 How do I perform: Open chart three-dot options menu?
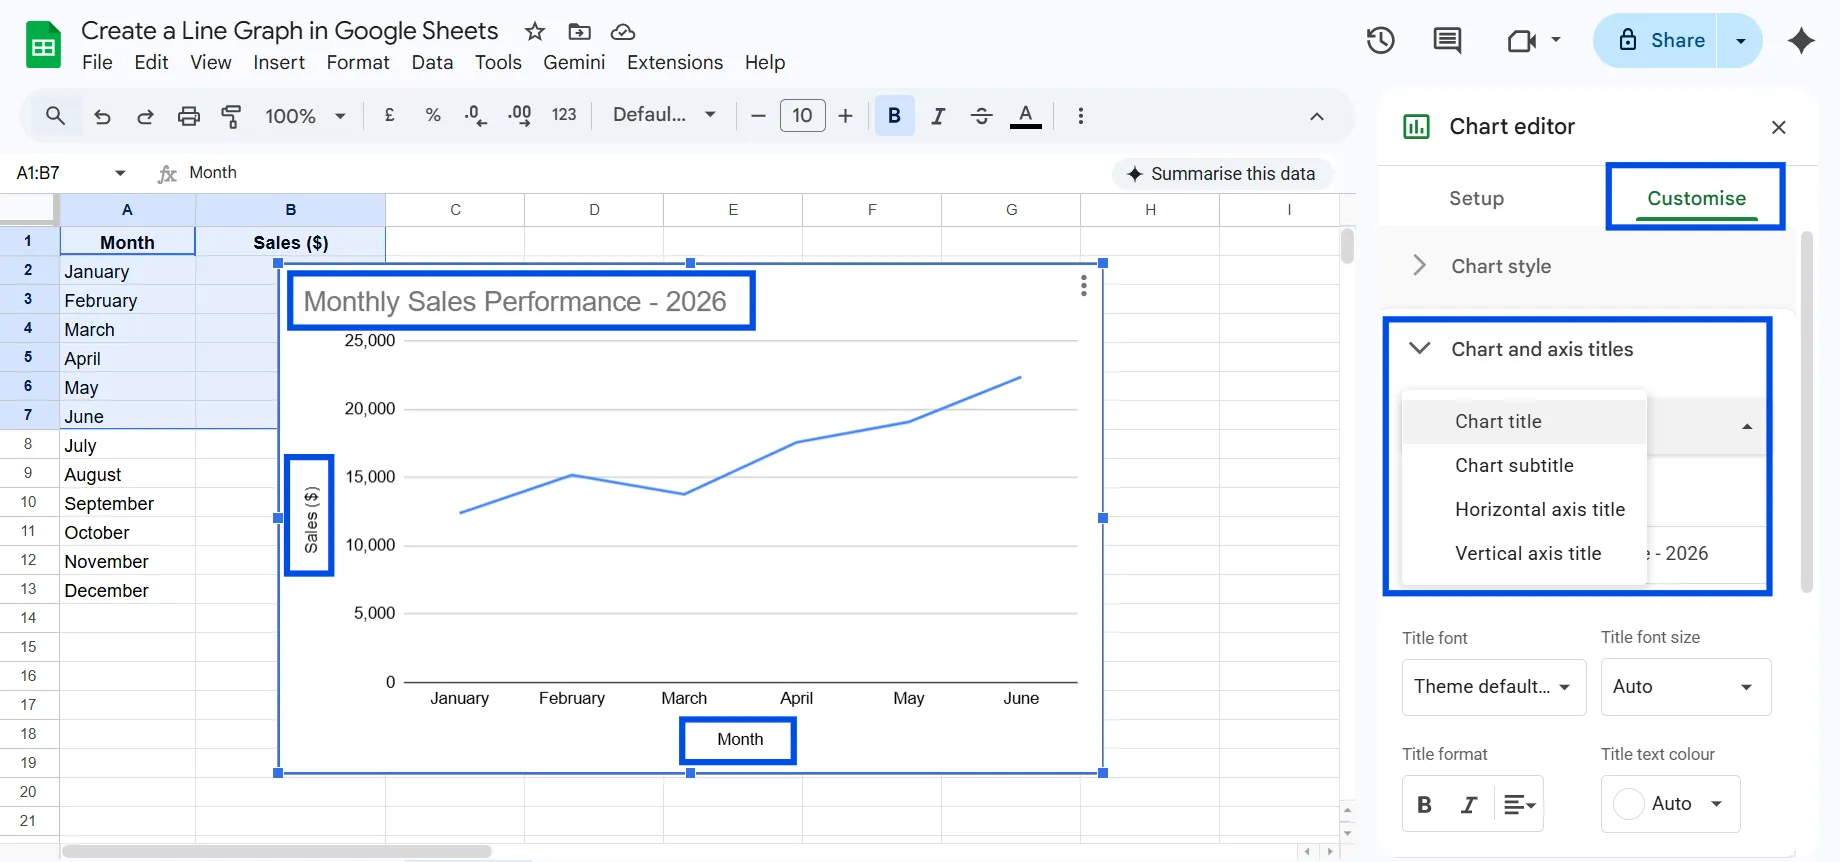1083,286
